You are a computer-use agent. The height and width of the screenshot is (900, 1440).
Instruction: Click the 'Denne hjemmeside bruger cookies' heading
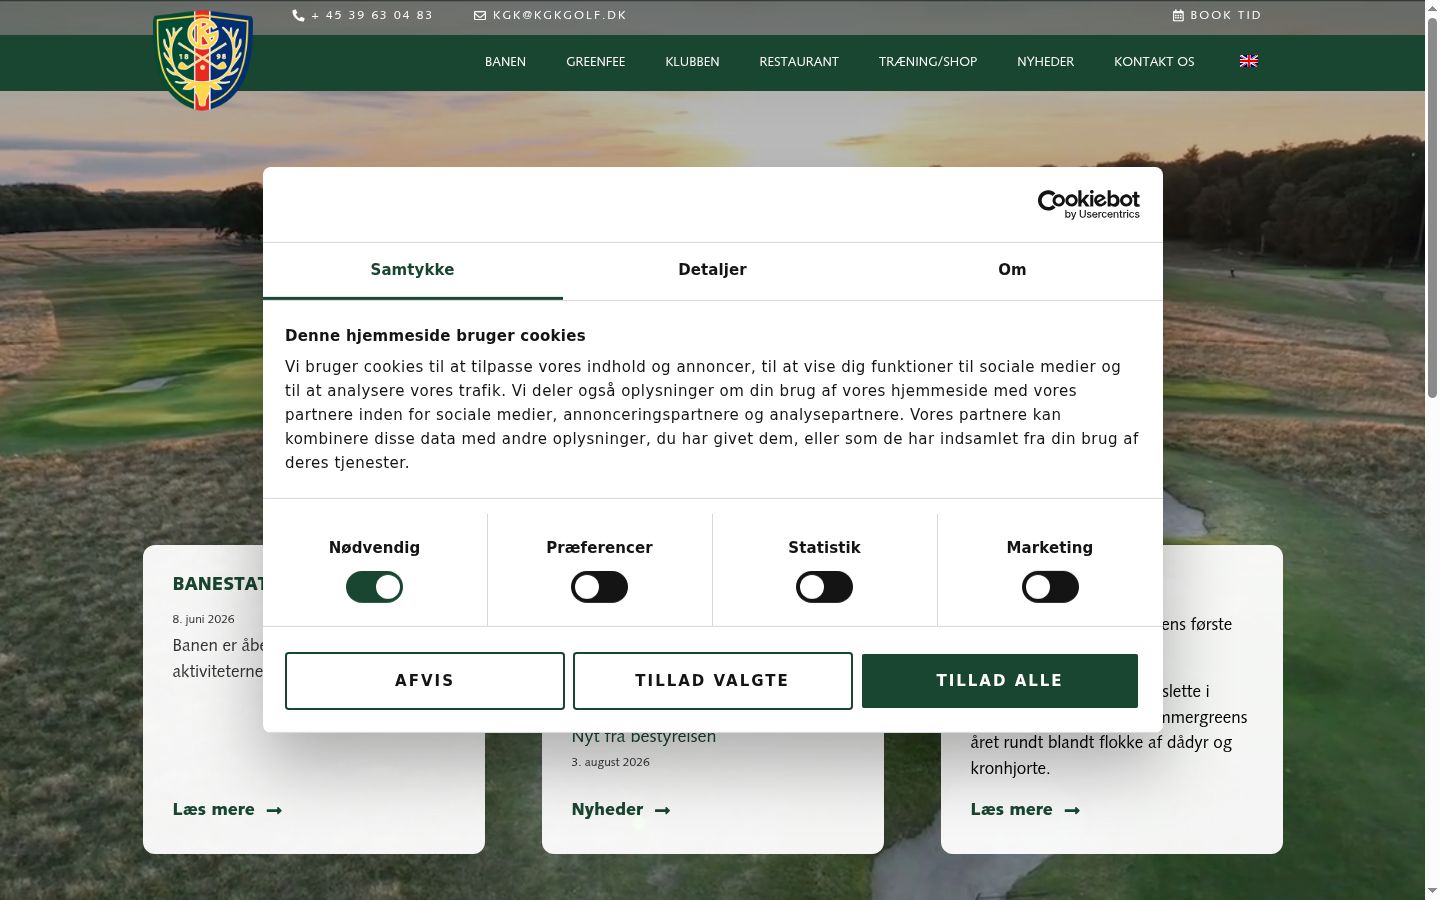pyautogui.click(x=435, y=336)
